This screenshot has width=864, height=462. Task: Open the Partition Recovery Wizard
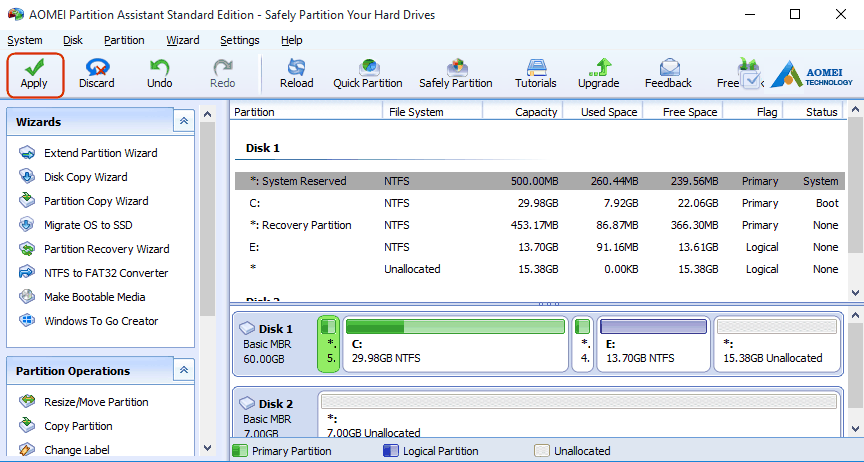coord(94,249)
